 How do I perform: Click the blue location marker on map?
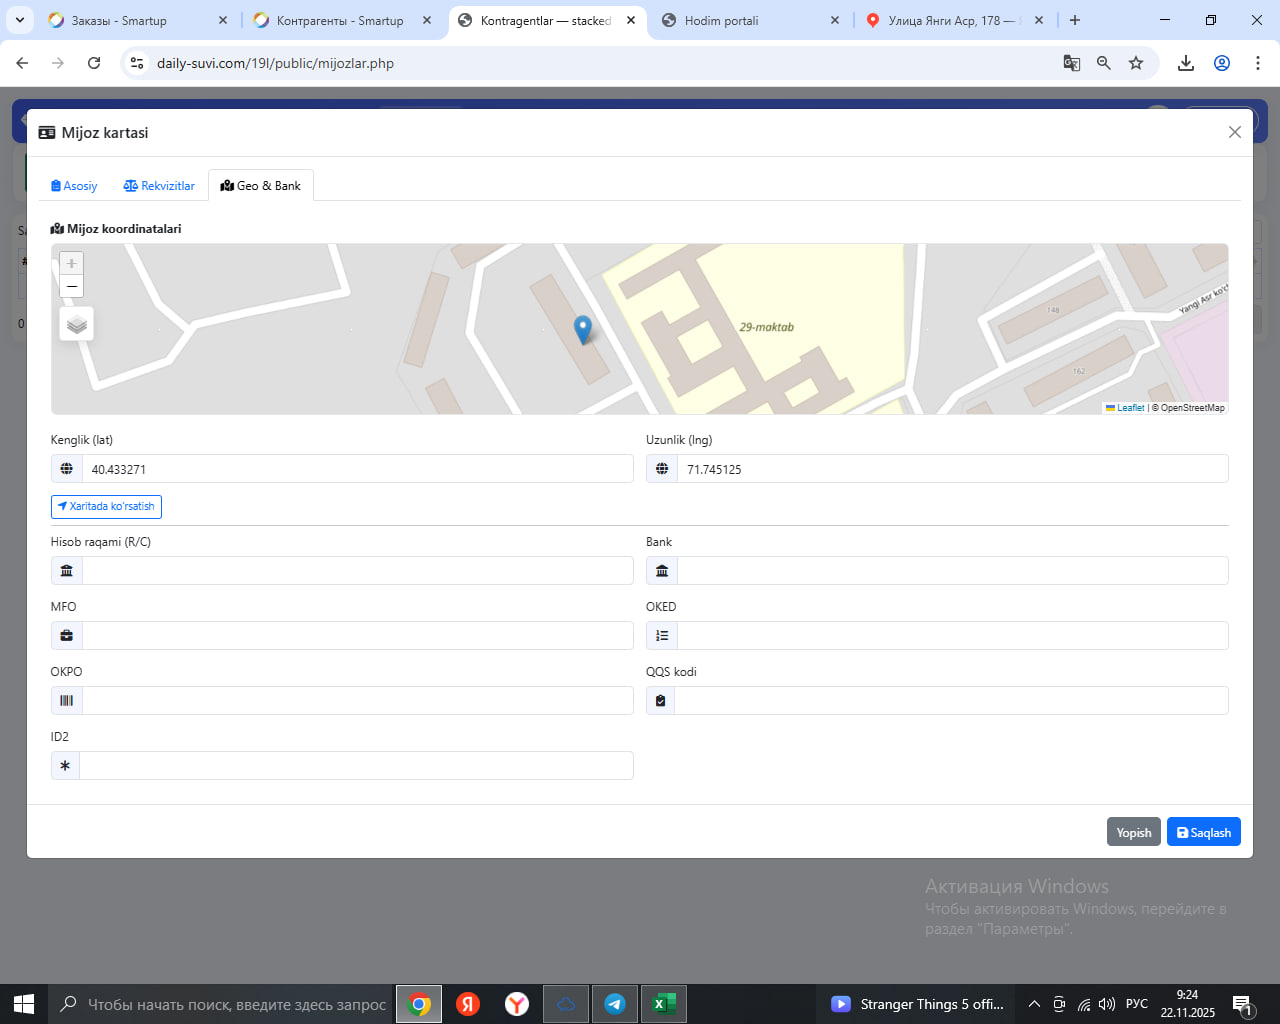[582, 328]
